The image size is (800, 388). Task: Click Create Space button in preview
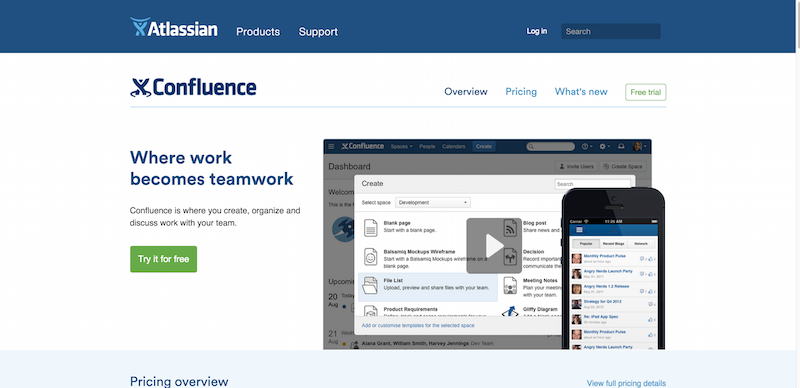pos(622,166)
